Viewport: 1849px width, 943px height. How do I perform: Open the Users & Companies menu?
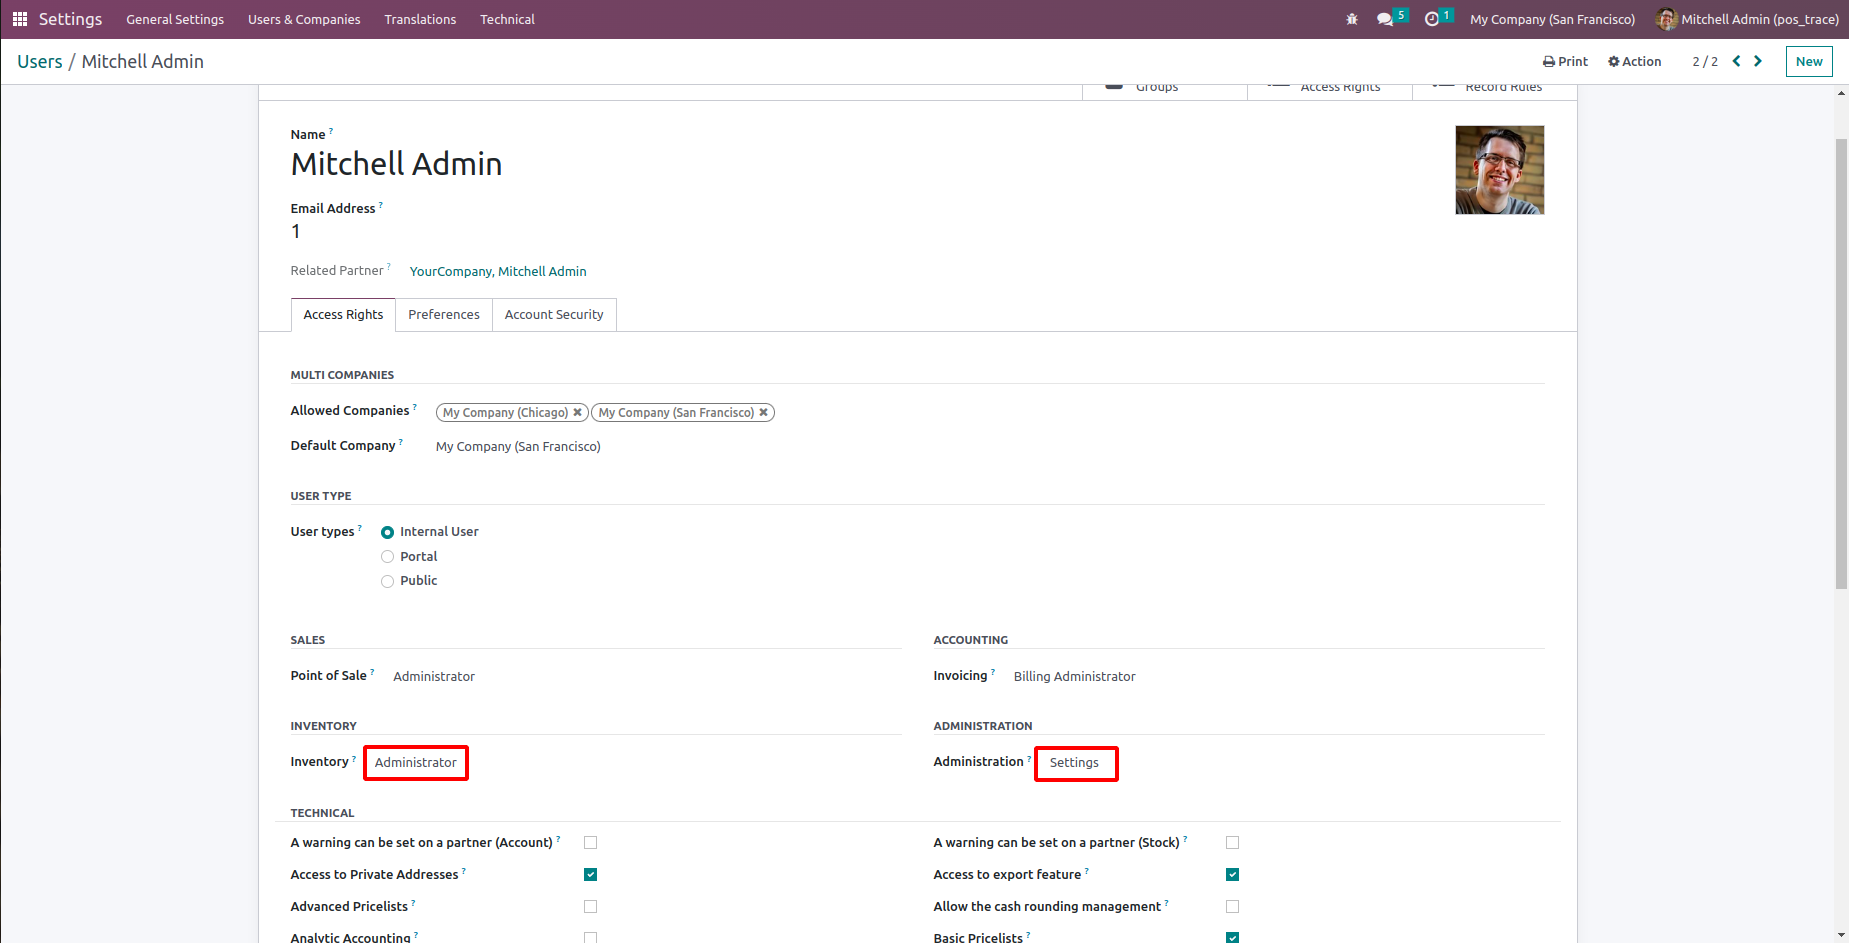[x=304, y=19]
